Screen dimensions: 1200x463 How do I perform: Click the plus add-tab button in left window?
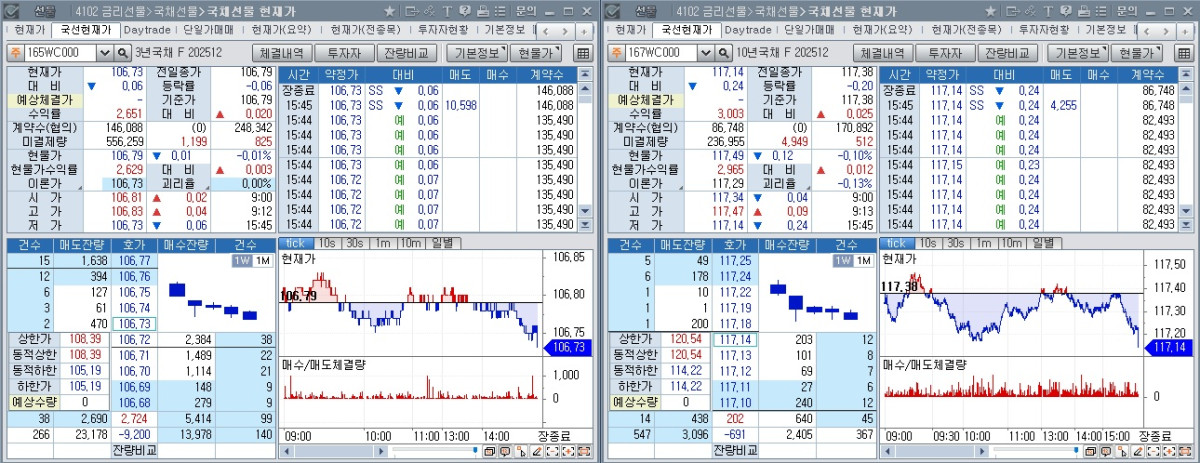click(584, 31)
